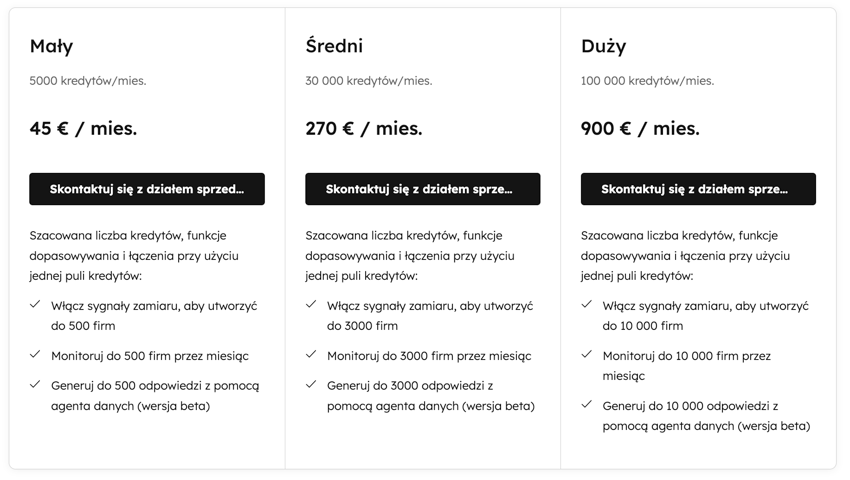This screenshot has height=480, width=850.
Task: Click checkmark next to 'Monitoruj do 500 firm'
Action: (36, 355)
